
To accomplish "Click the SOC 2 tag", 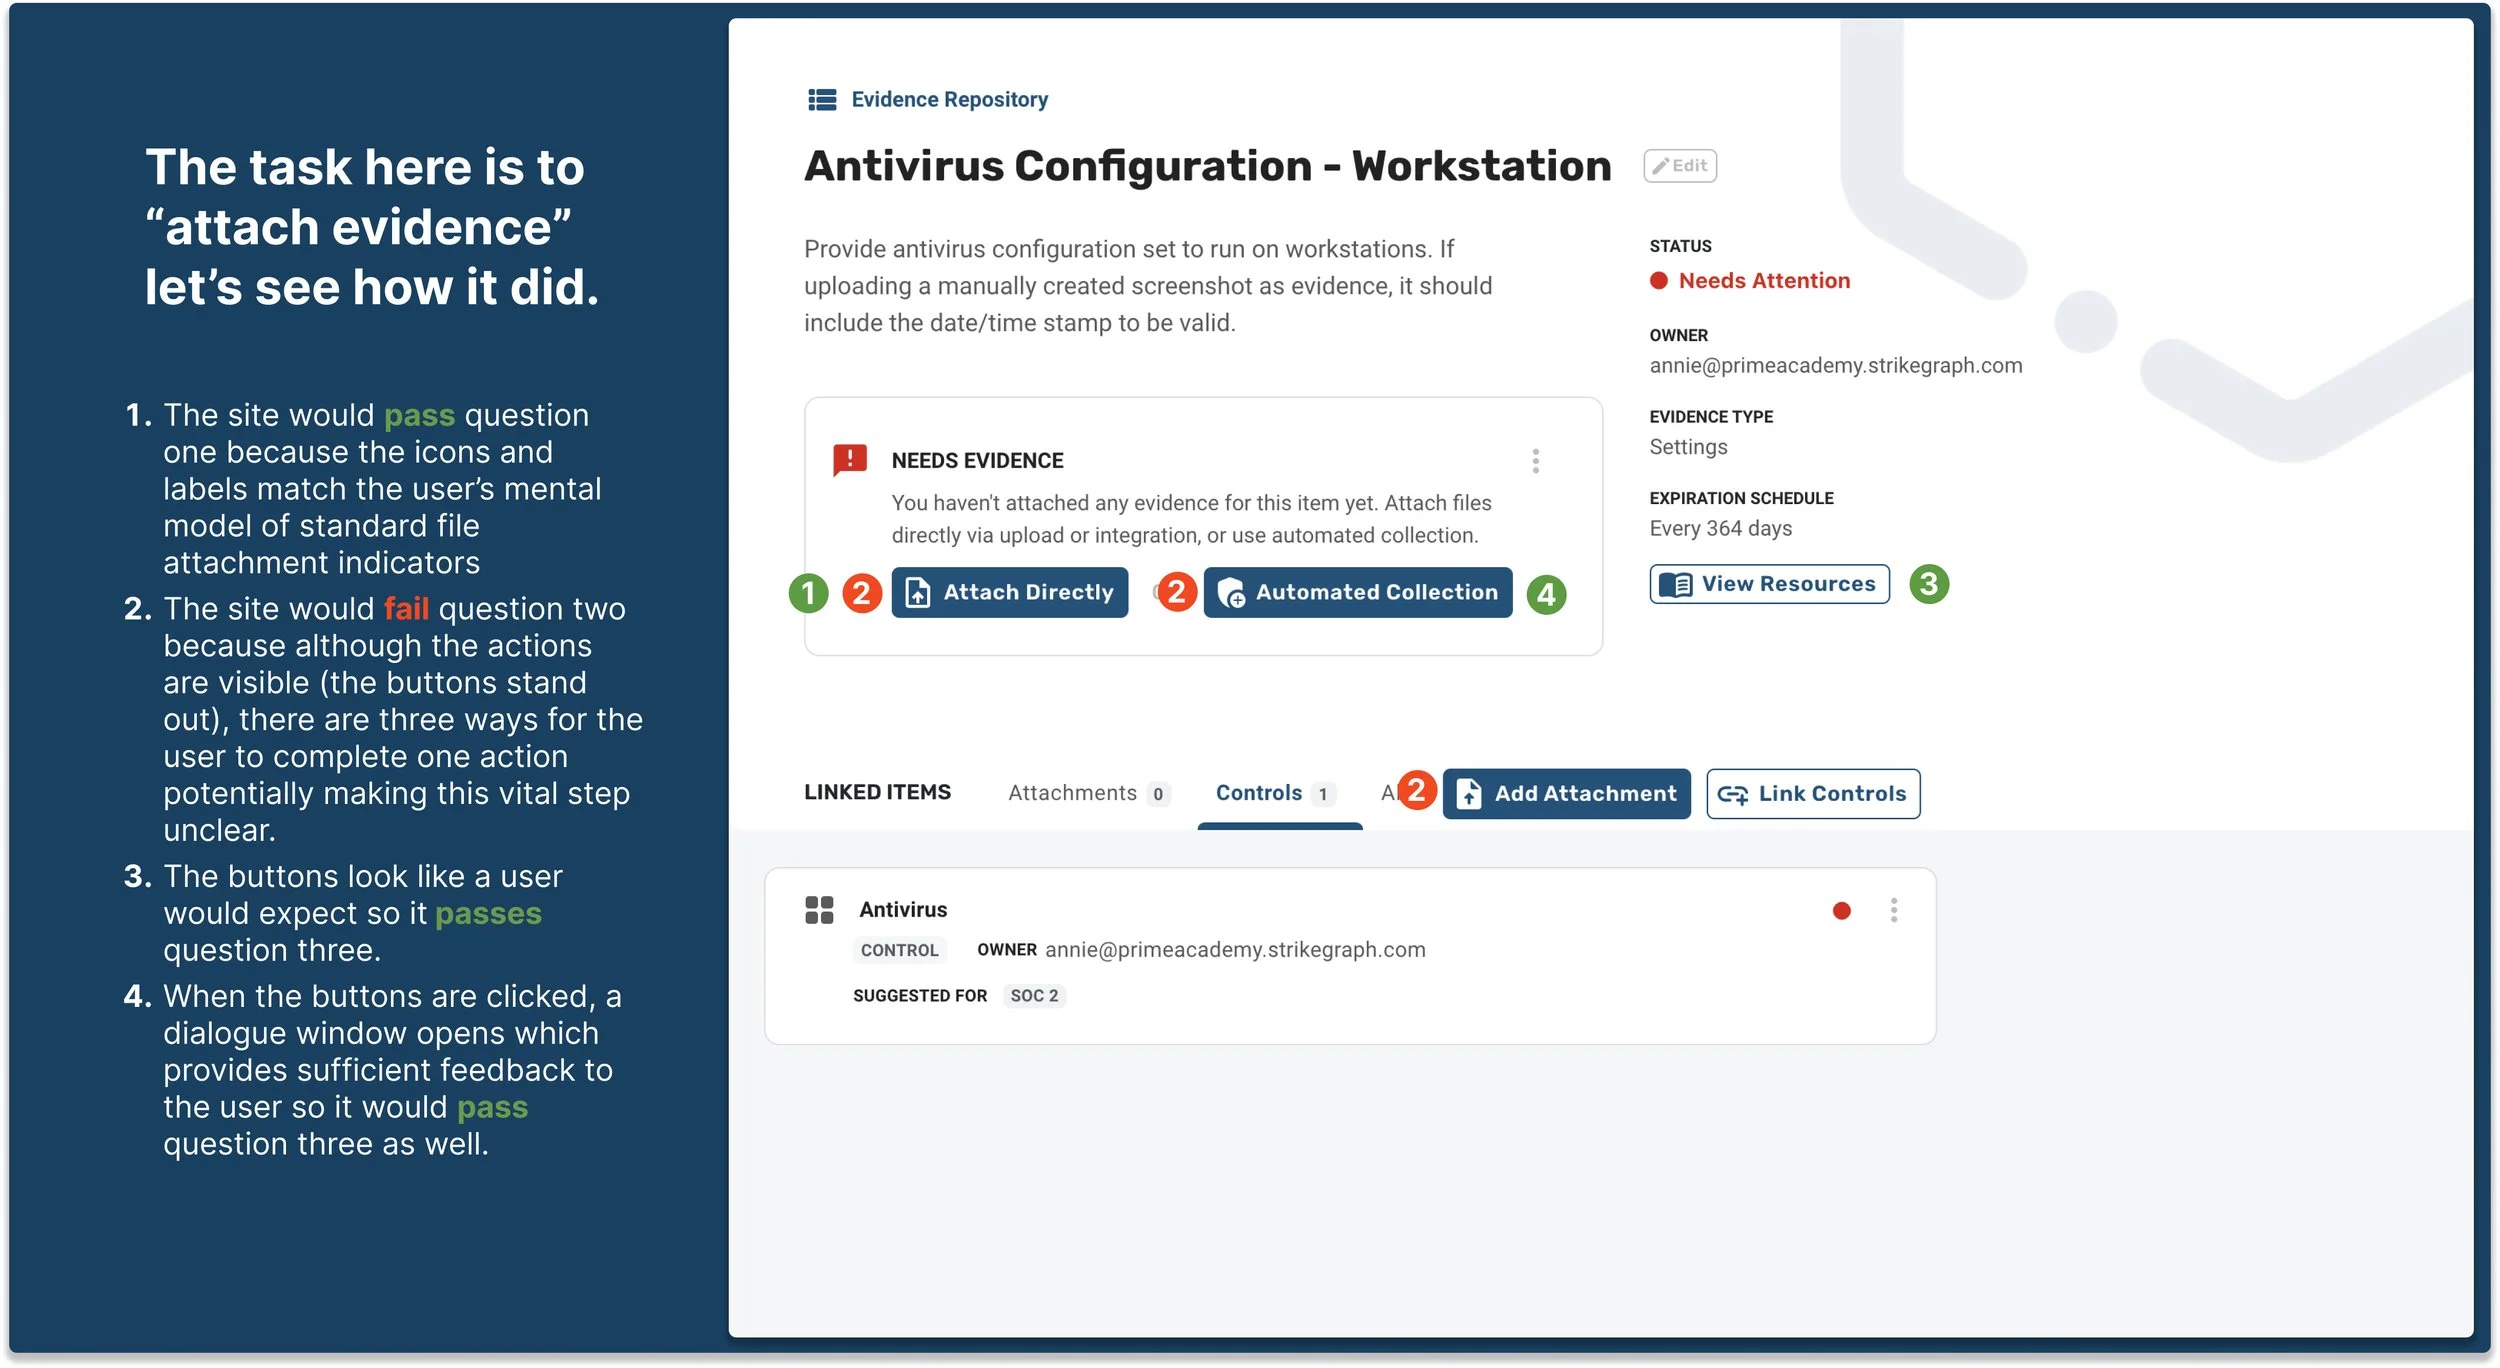I will tap(1033, 996).
